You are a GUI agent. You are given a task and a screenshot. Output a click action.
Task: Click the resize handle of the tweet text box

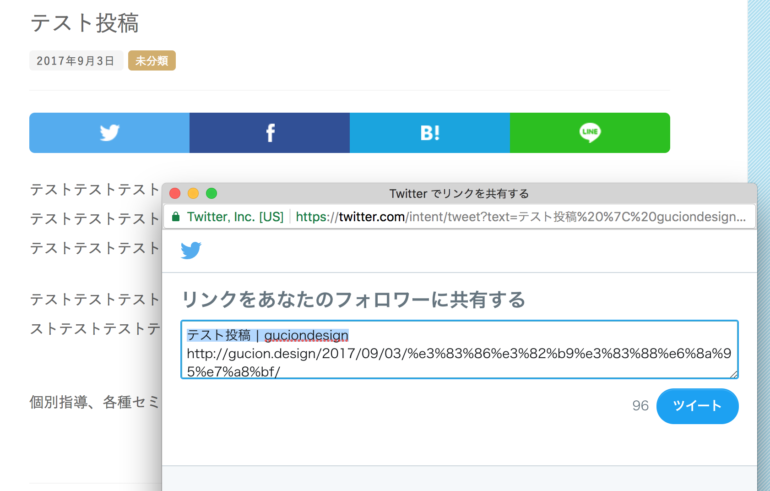(x=733, y=373)
